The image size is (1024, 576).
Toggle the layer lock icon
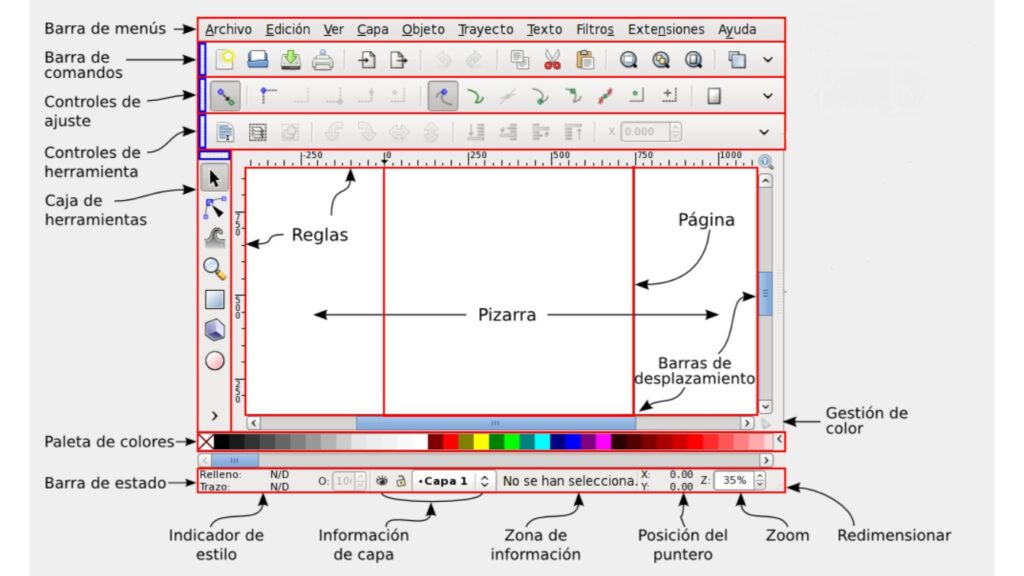(399, 481)
